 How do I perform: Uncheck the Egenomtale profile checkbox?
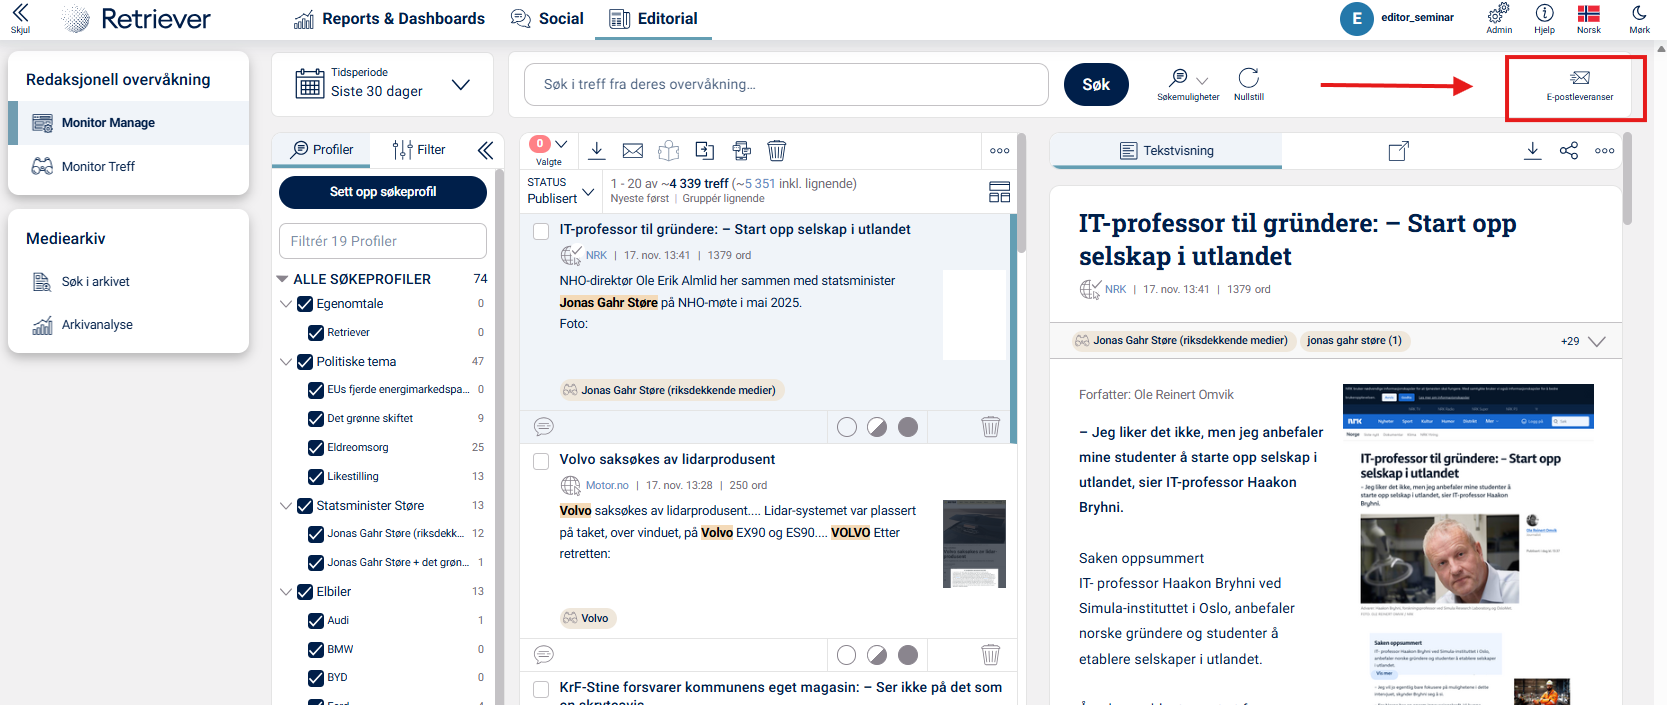tap(305, 304)
